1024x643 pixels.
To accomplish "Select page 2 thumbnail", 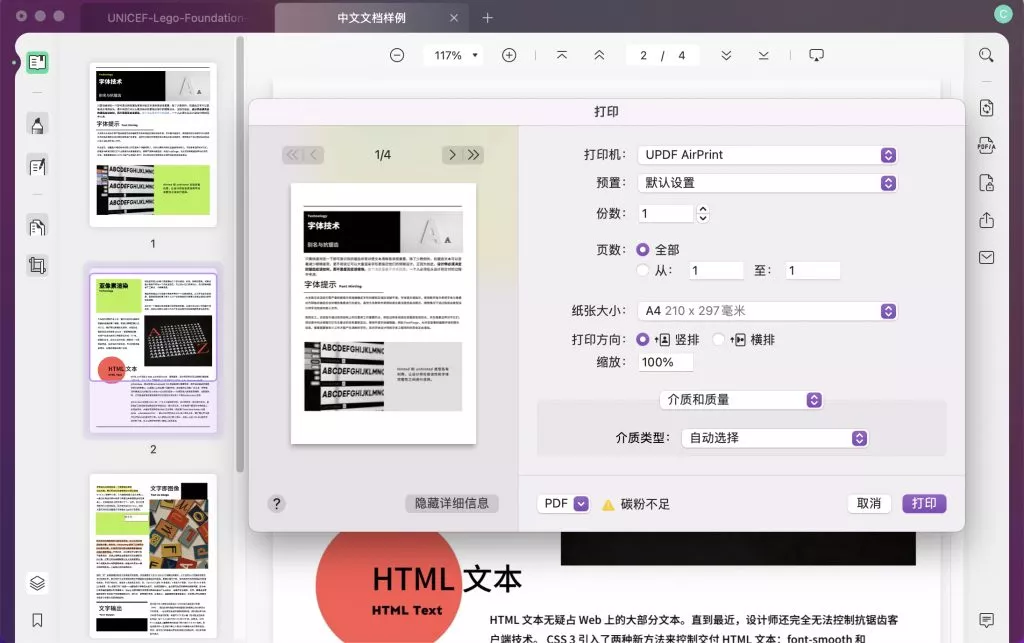I will click(x=153, y=353).
